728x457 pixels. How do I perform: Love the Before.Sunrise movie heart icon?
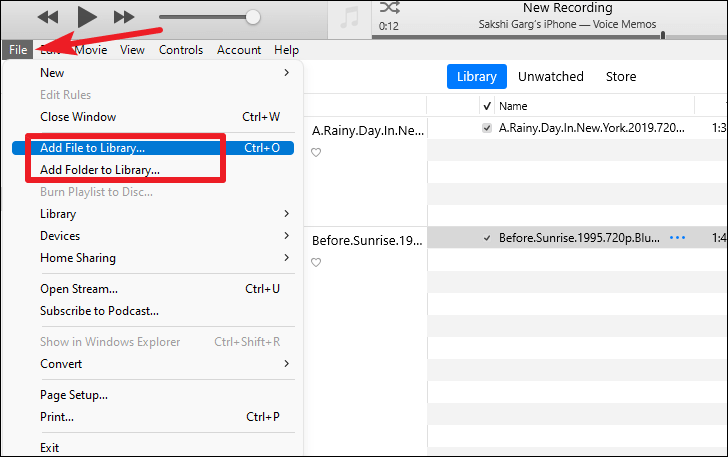tap(316, 262)
